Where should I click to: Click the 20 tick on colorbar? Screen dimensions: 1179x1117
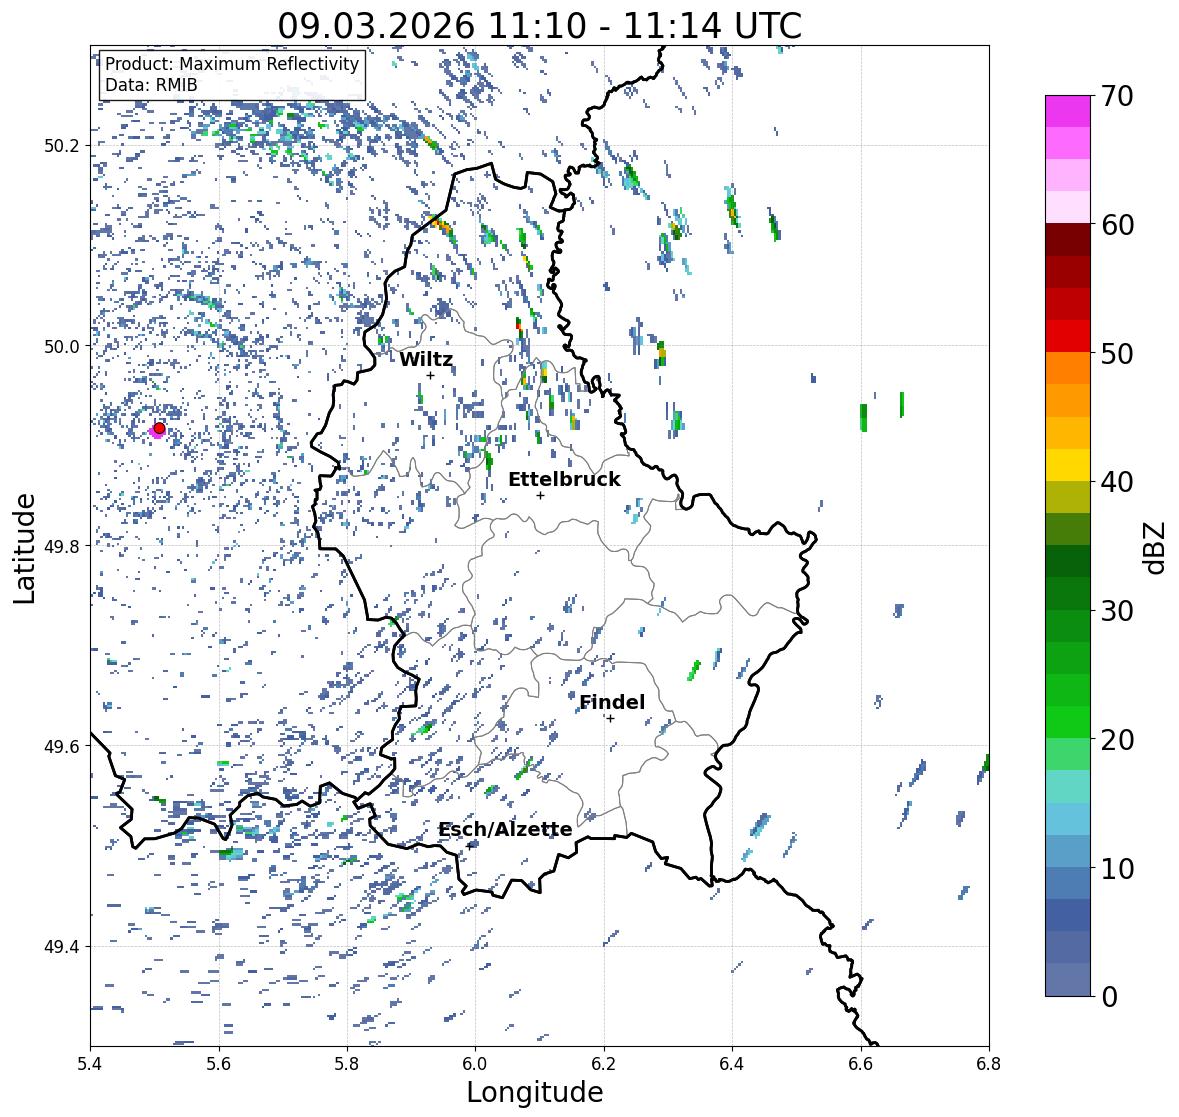pyautogui.click(x=1116, y=740)
